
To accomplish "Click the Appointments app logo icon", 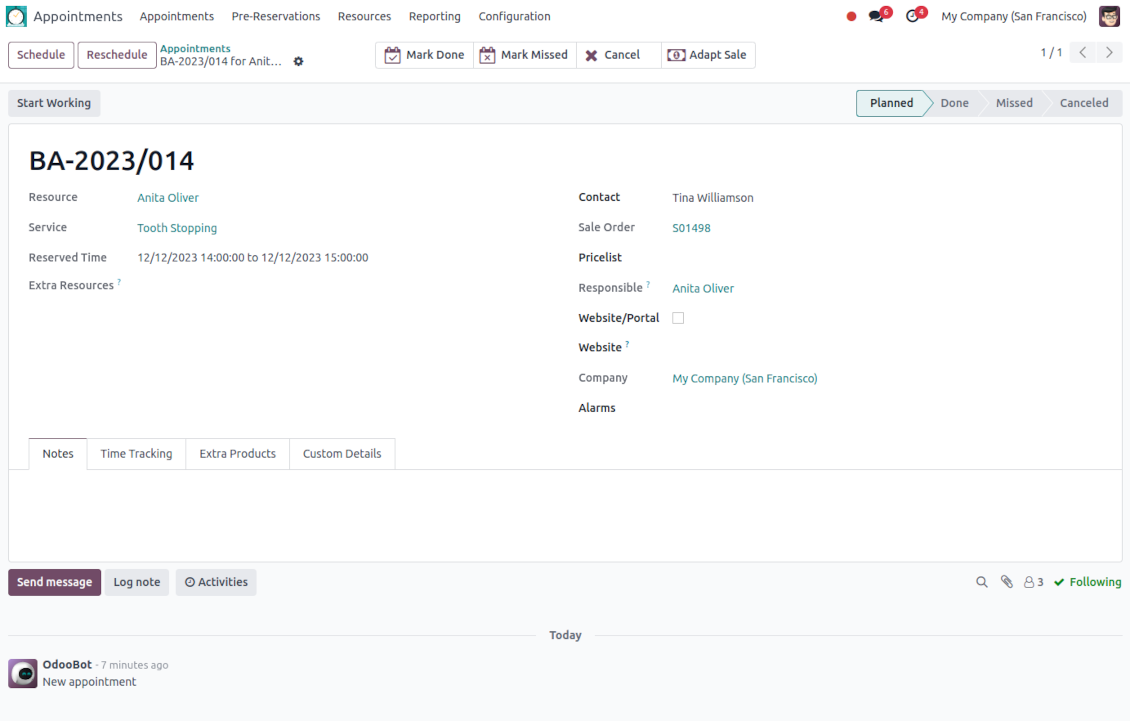I will tap(17, 17).
